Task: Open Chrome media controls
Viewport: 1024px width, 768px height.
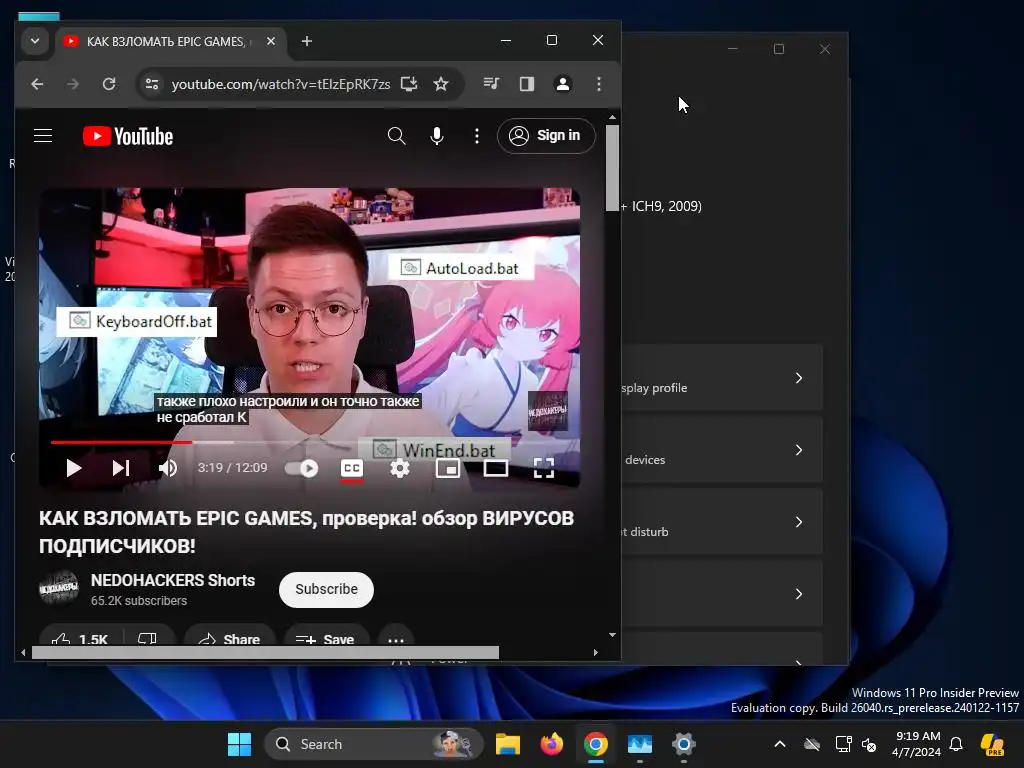Action: pos(491,84)
